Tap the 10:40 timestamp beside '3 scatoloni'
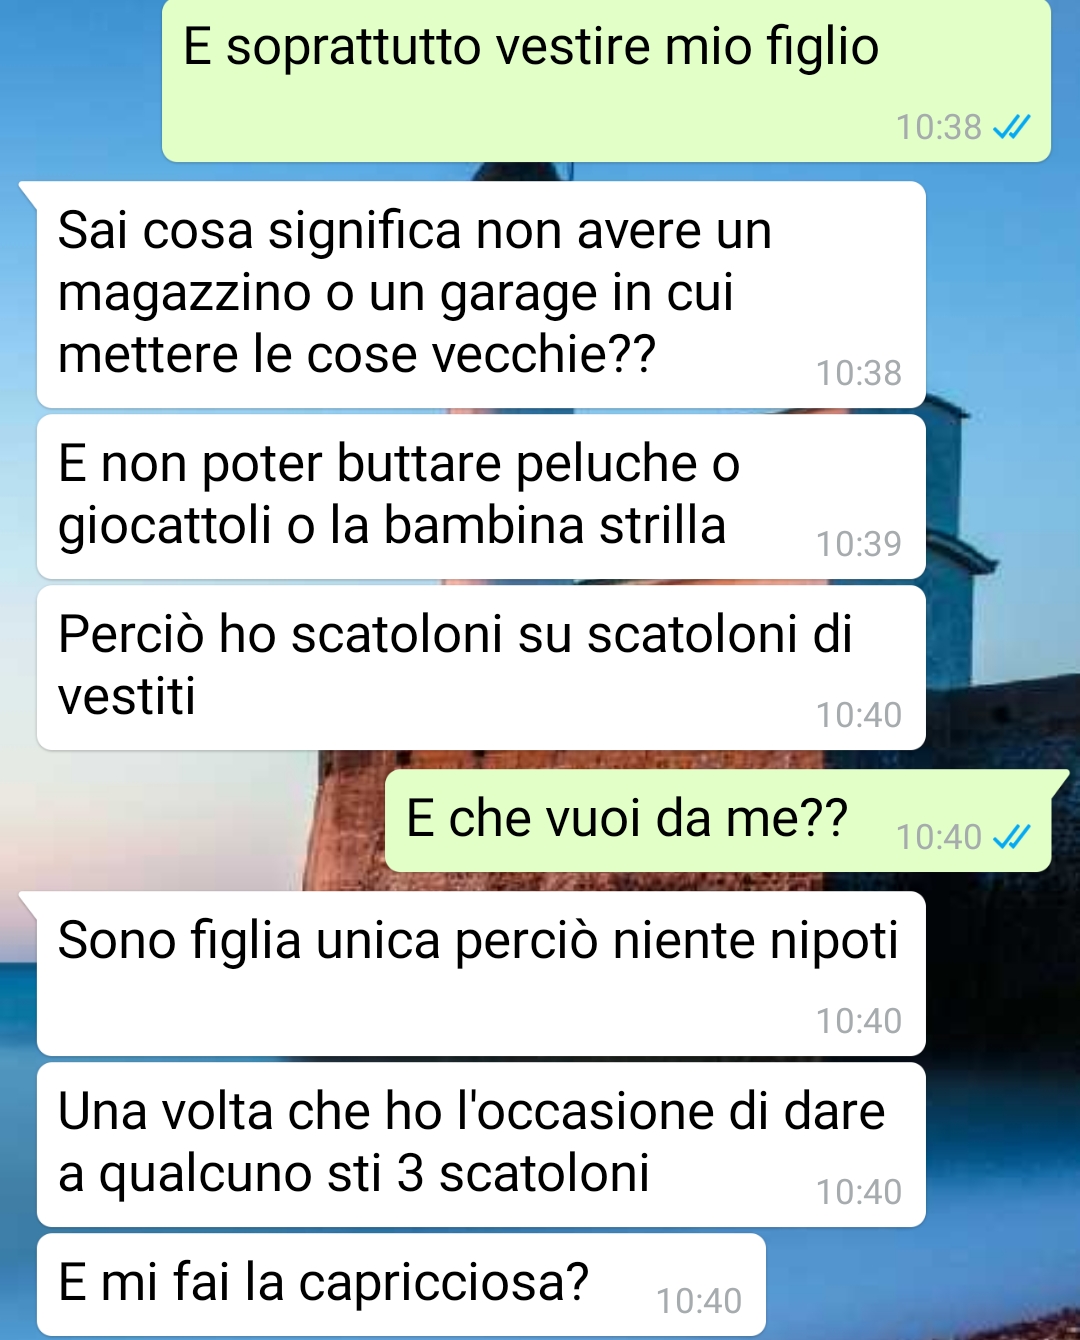Image resolution: width=1080 pixels, height=1340 pixels. [858, 1192]
